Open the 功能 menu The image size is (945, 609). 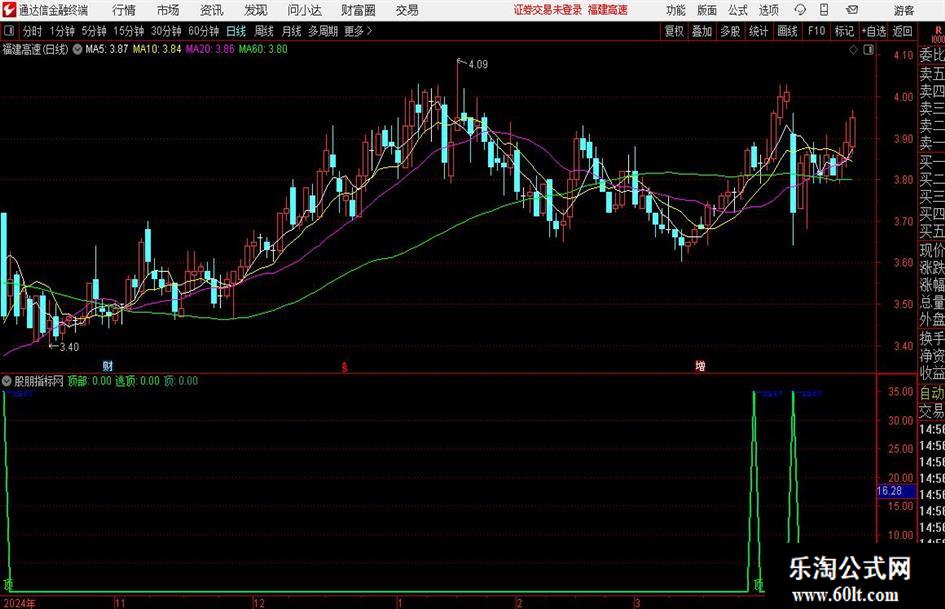(676, 10)
